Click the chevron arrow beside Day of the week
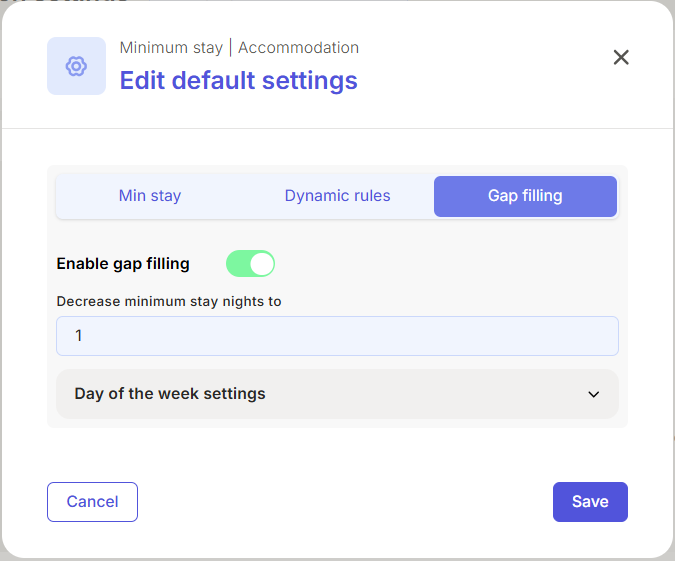 (x=594, y=394)
